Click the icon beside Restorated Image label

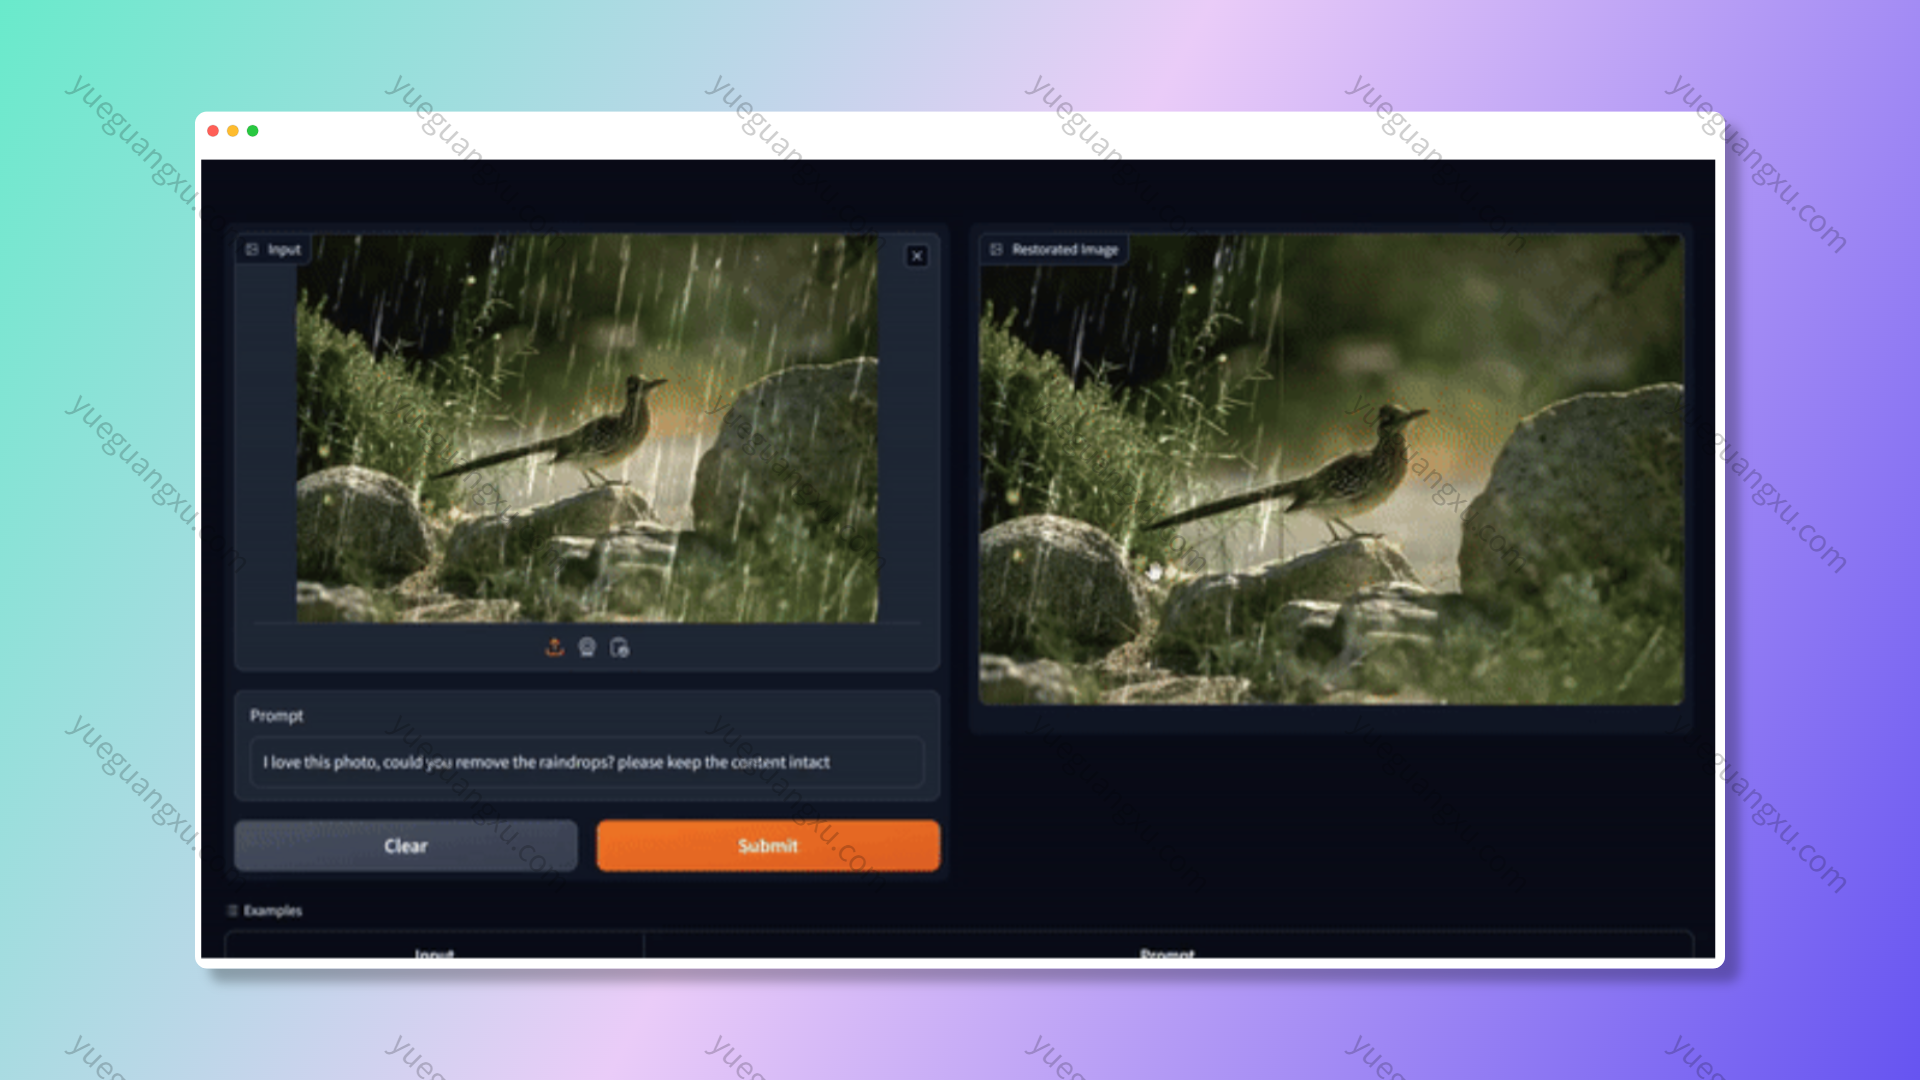click(x=996, y=249)
